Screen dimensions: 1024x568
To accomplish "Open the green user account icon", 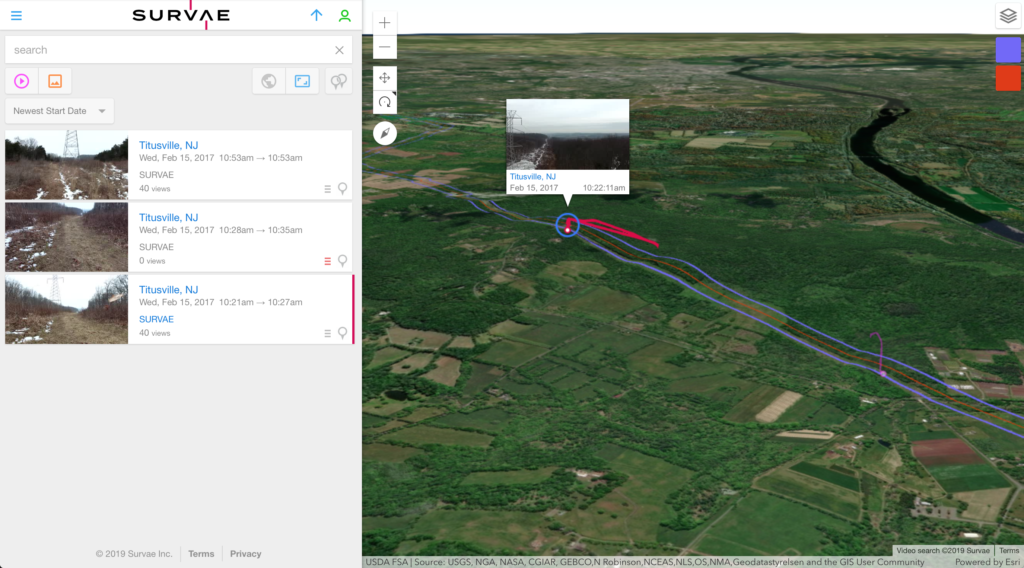I will click(345, 16).
